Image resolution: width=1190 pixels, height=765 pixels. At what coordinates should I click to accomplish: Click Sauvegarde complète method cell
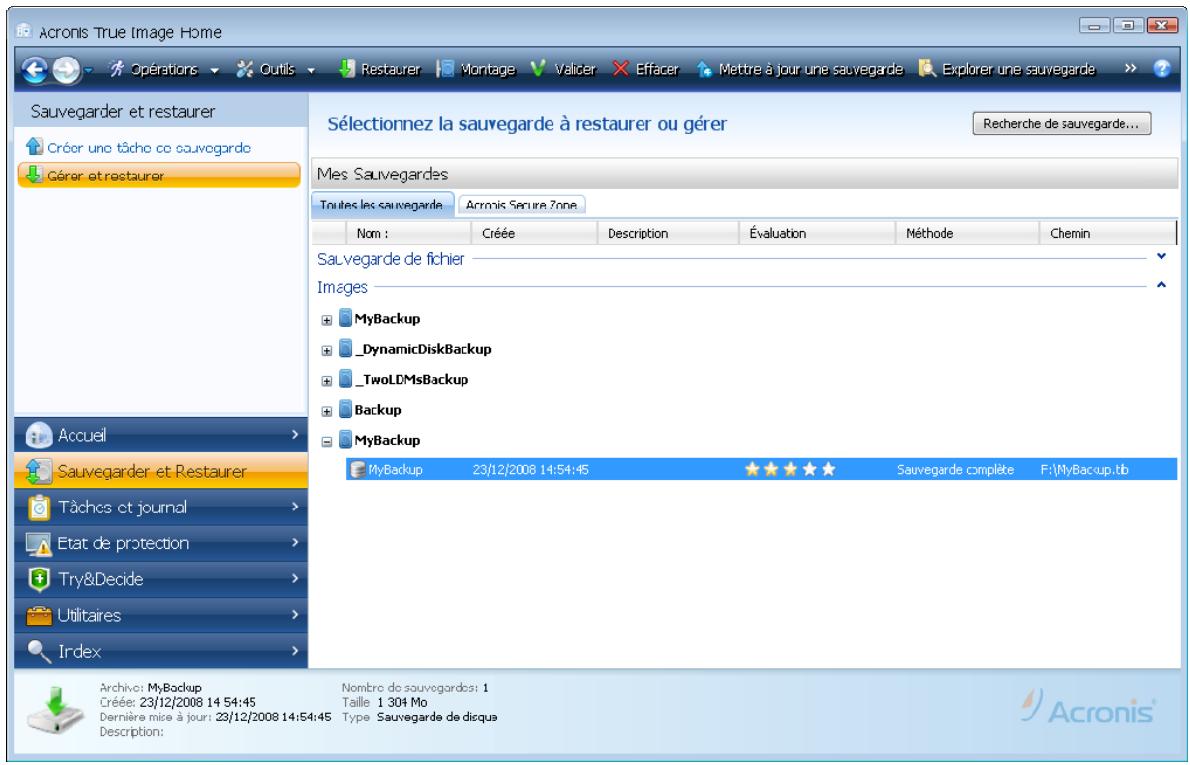click(x=955, y=470)
